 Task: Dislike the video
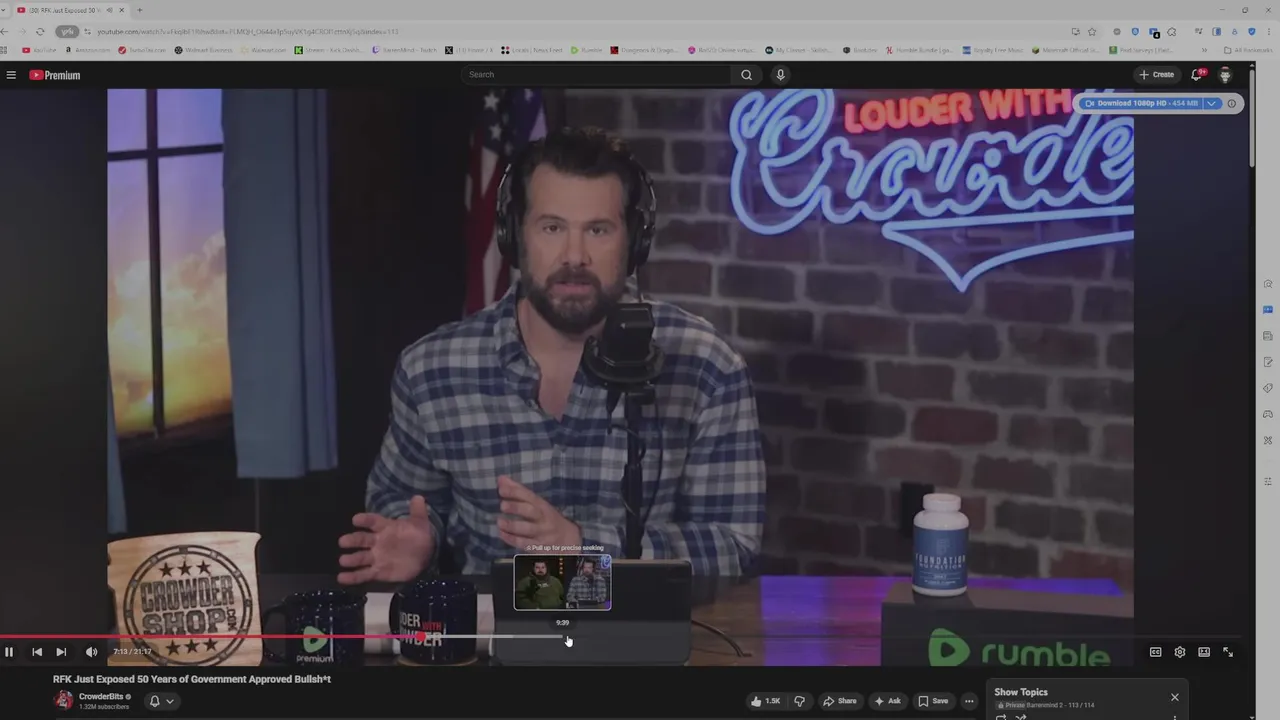tap(799, 701)
